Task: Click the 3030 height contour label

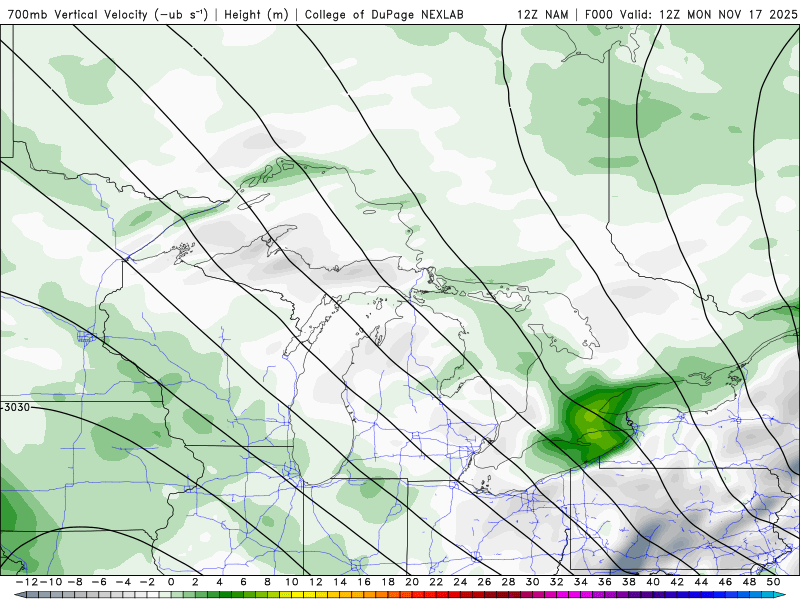Action: point(16,408)
